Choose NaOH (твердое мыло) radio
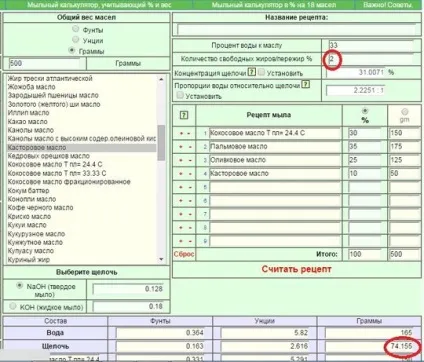Screen dimensions: 424x362 (20, 286)
